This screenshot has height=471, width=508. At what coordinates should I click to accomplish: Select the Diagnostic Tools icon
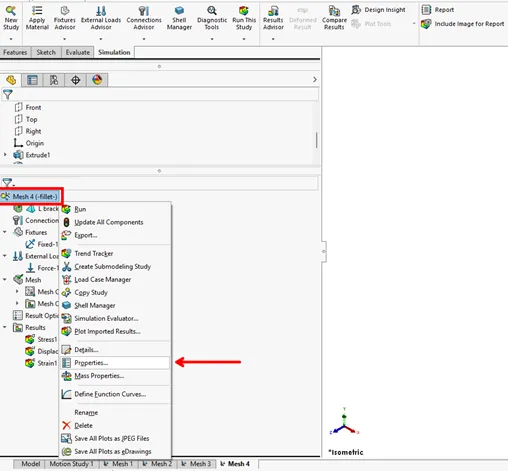click(x=212, y=10)
